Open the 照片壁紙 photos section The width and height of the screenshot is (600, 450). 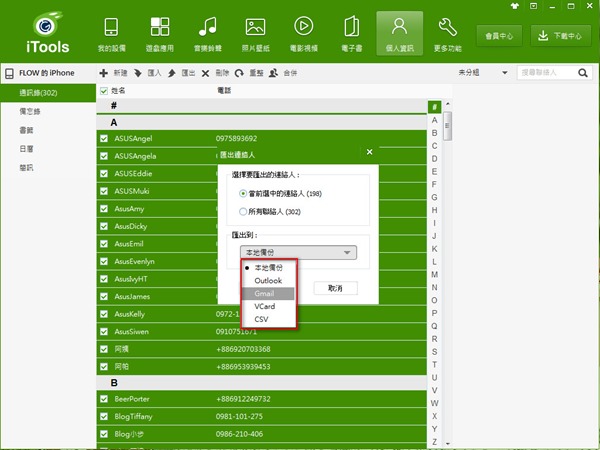[255, 32]
